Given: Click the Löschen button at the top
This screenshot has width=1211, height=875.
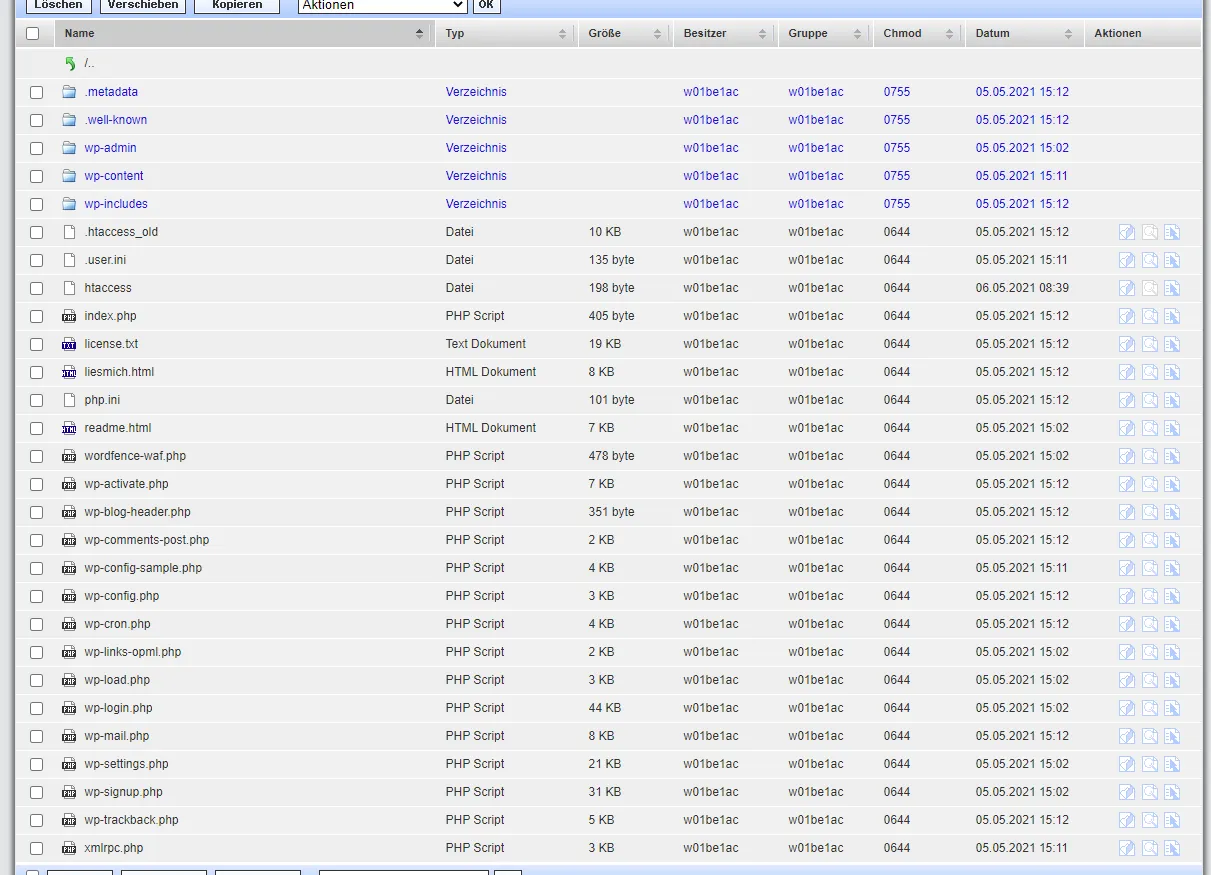Looking at the screenshot, I should pyautogui.click(x=58, y=5).
